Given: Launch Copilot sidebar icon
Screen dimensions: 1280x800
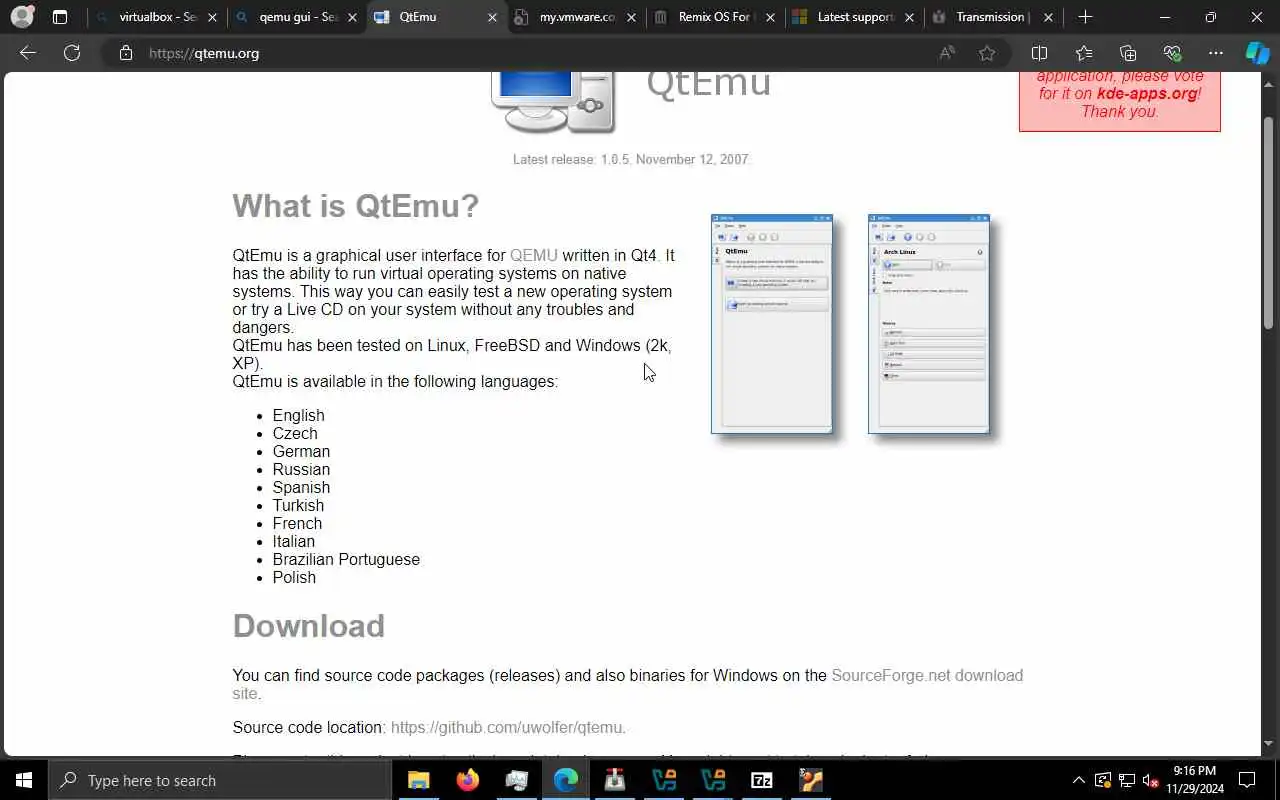Looking at the screenshot, I should pos(1257,53).
